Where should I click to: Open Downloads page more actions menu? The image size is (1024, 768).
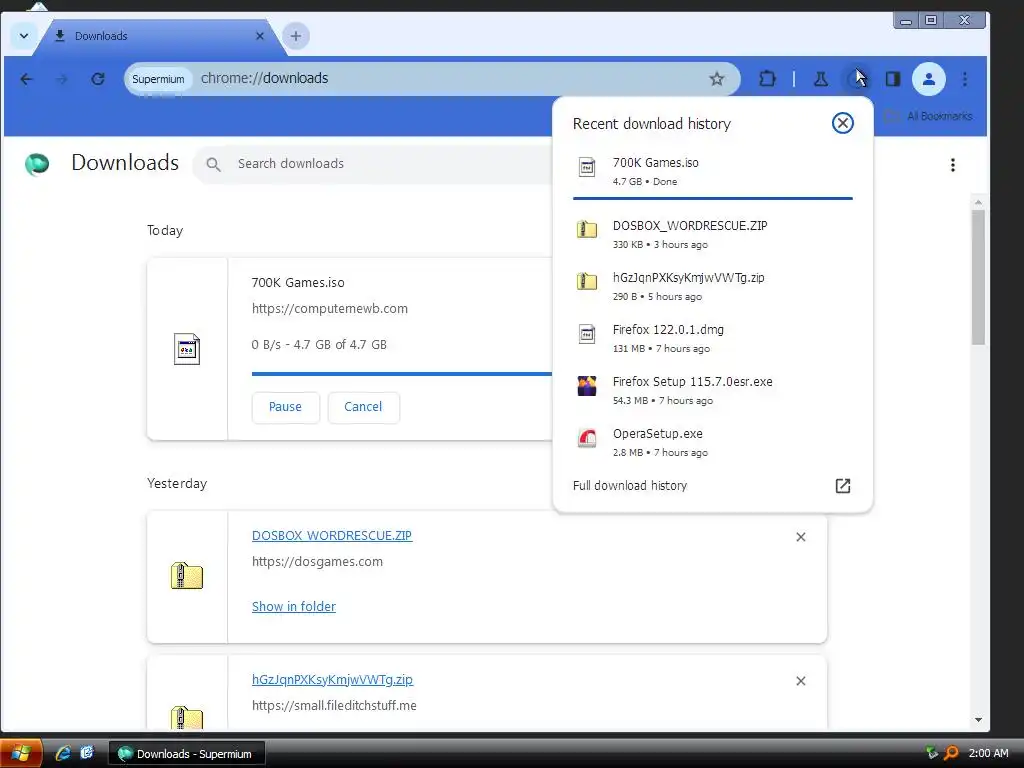pos(953,165)
